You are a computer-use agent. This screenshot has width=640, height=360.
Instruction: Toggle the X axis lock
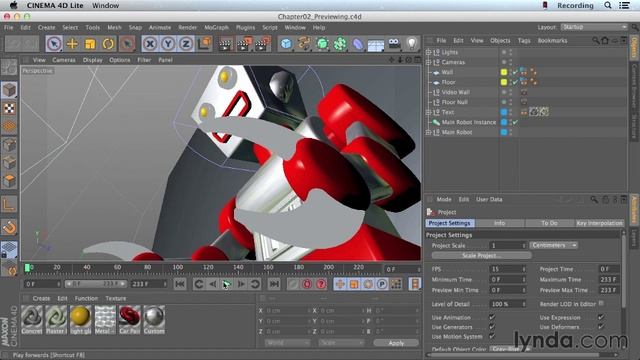tap(150, 44)
